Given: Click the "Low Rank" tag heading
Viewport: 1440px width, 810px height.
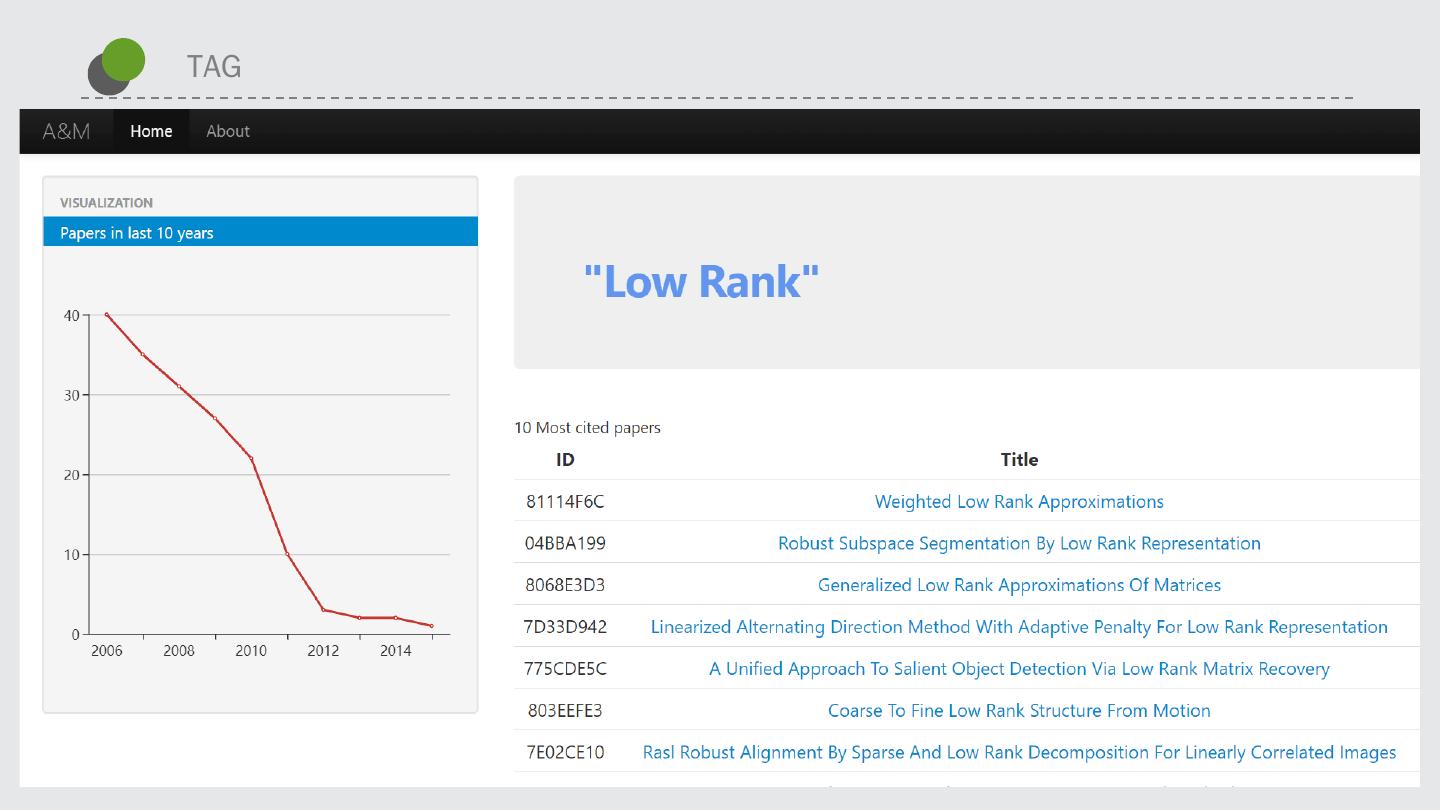Looking at the screenshot, I should tap(701, 281).
